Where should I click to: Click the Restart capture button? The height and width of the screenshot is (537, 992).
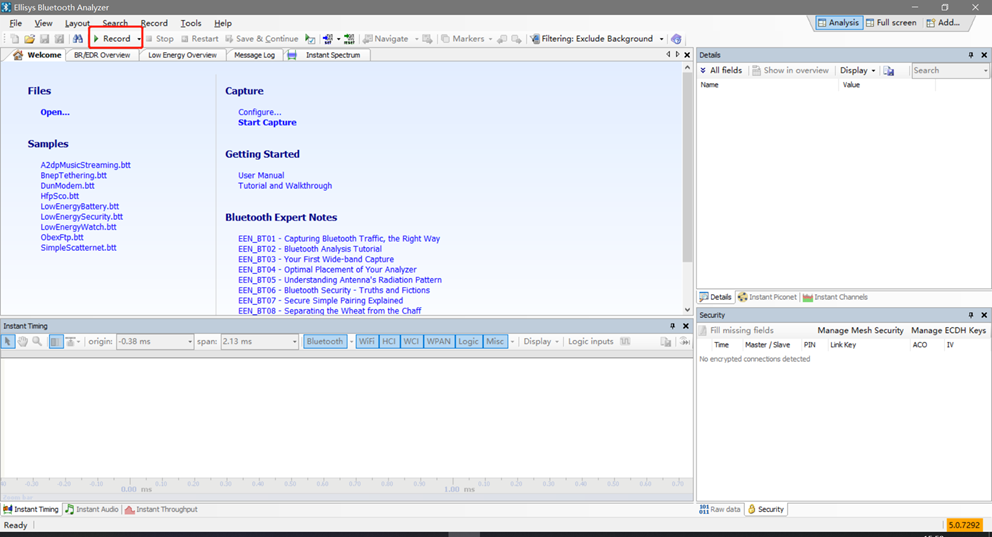[x=199, y=39]
